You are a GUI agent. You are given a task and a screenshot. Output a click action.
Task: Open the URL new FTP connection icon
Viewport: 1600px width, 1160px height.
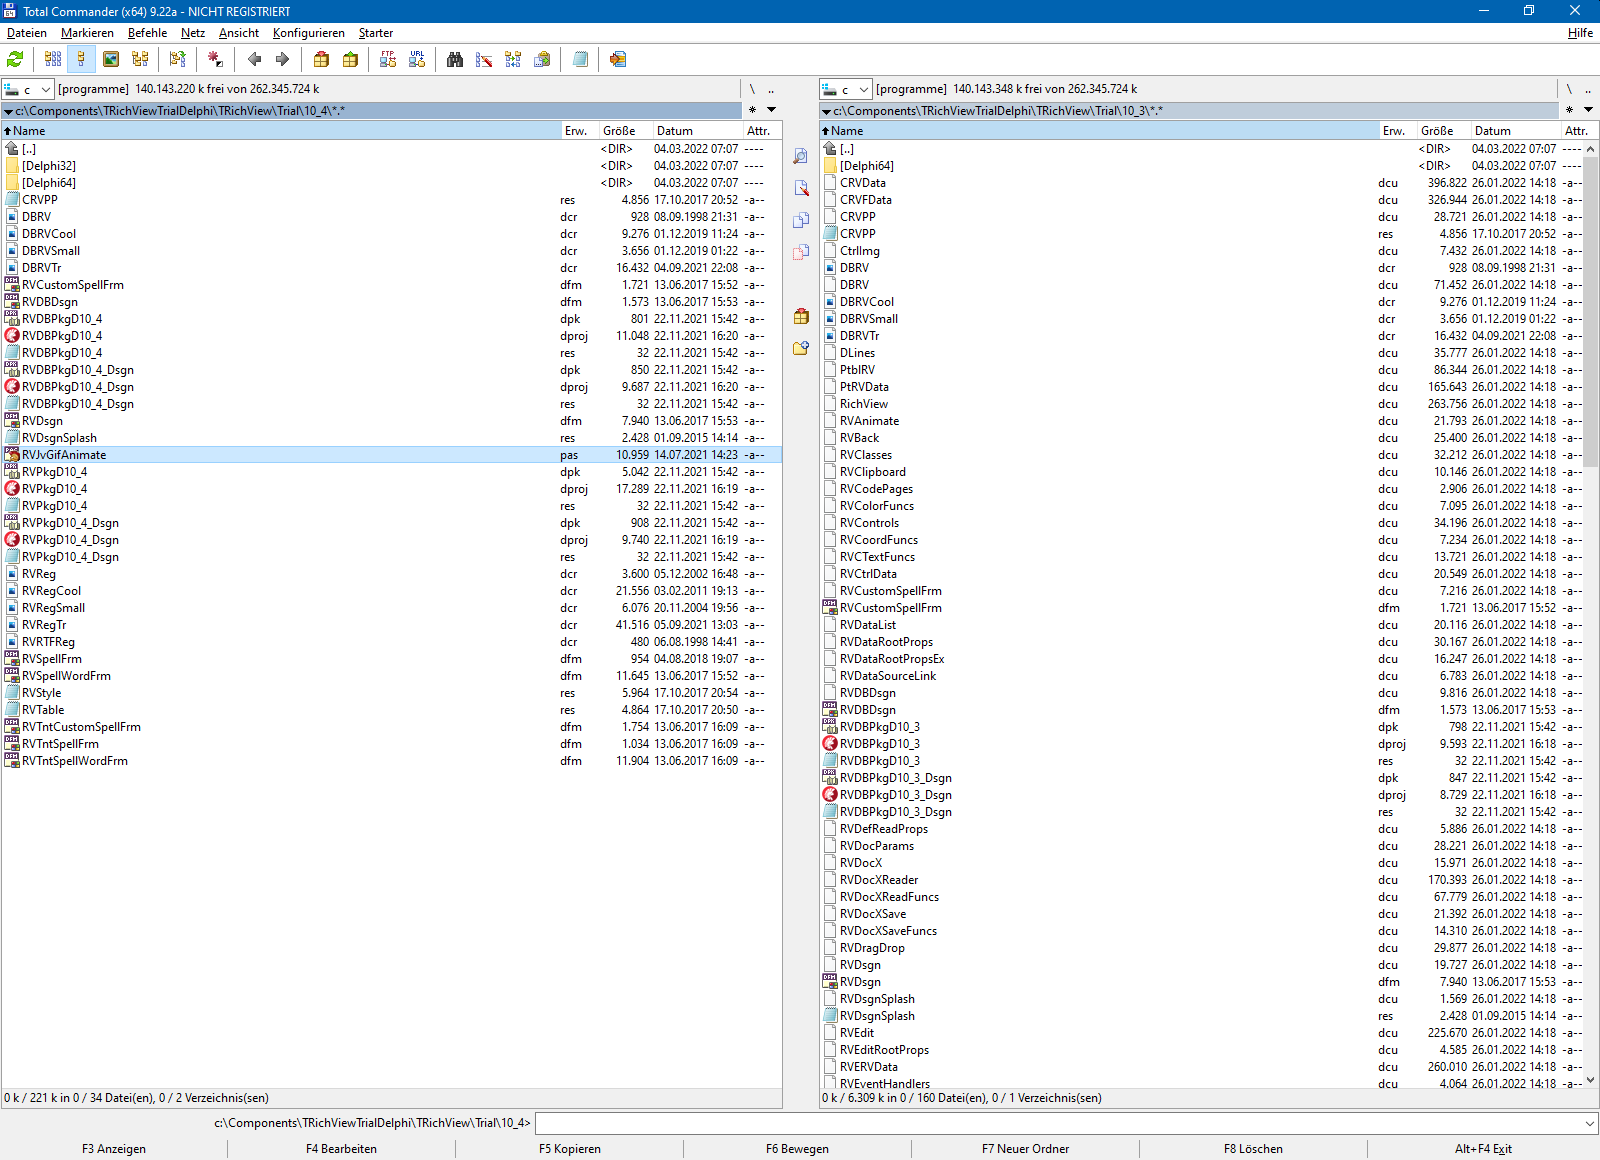click(417, 60)
